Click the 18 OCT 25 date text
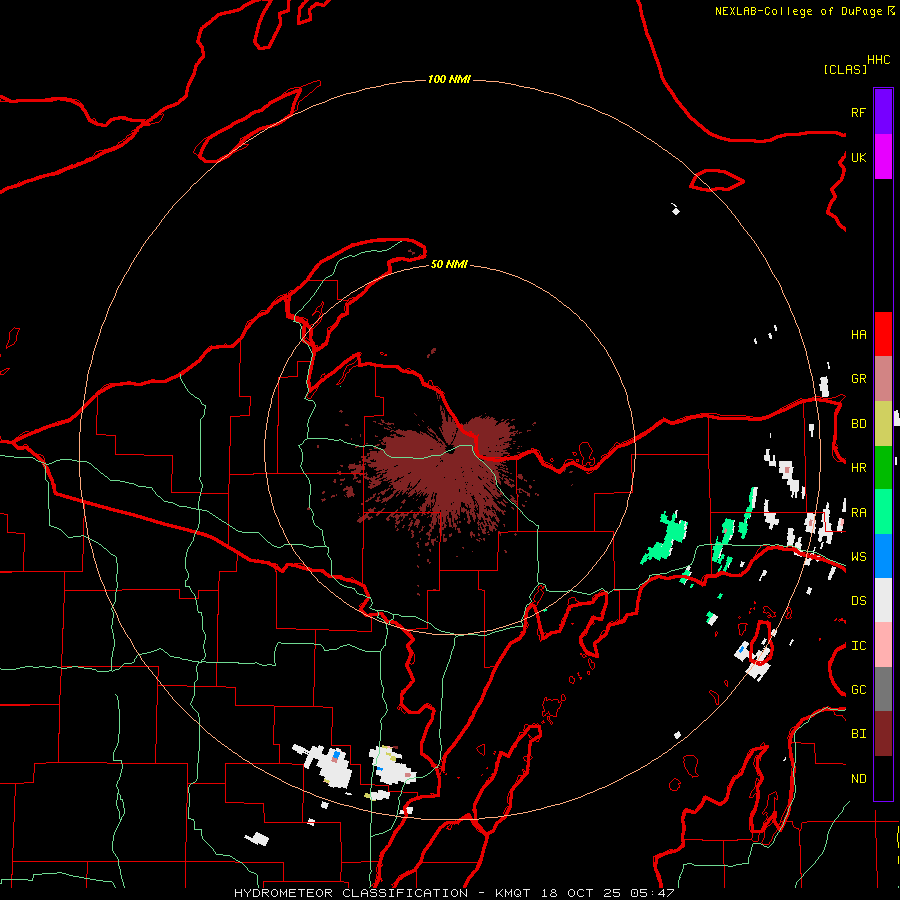 (x=581, y=893)
